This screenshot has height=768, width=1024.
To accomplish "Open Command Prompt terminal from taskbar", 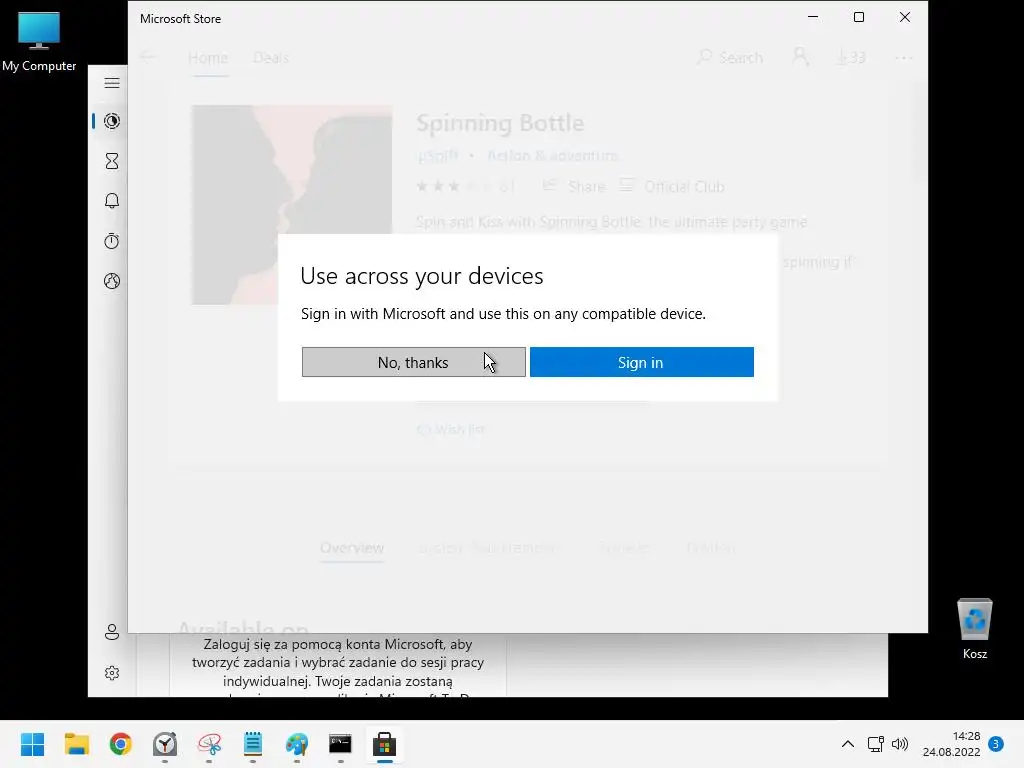I will [x=340, y=744].
